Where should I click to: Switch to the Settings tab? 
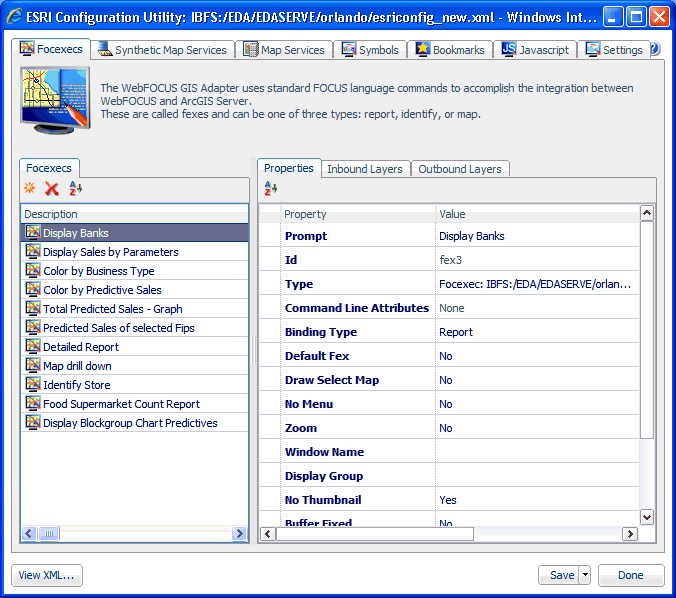(613, 50)
